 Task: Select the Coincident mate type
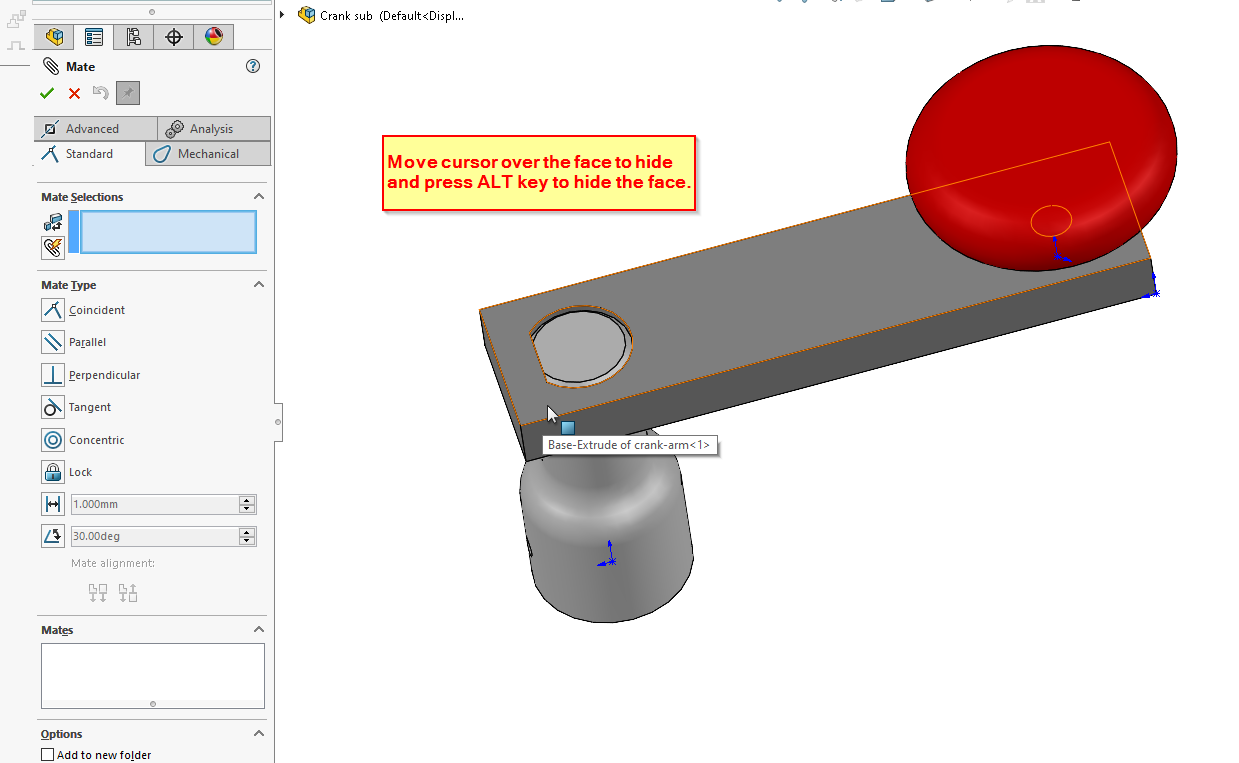tap(53, 310)
